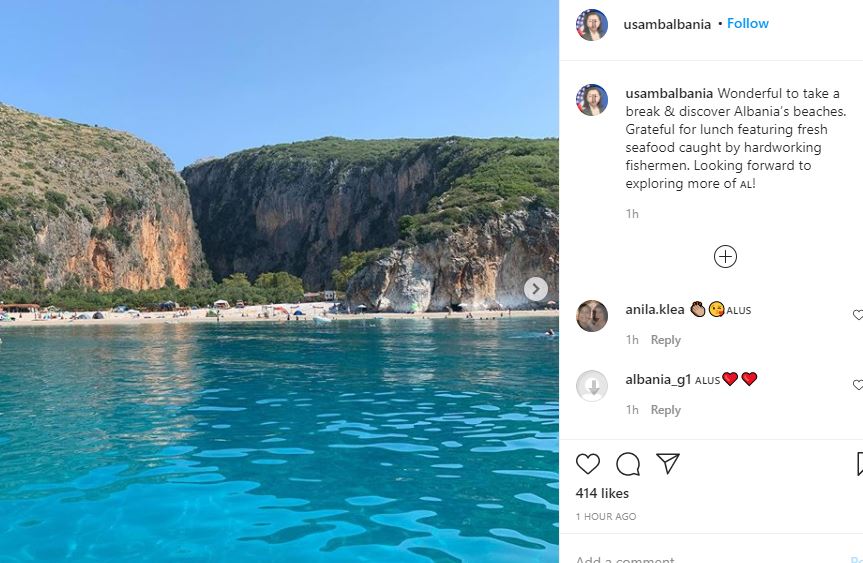The width and height of the screenshot is (863, 563).
Task: Go to next photo using right chevron
Action: [536, 289]
